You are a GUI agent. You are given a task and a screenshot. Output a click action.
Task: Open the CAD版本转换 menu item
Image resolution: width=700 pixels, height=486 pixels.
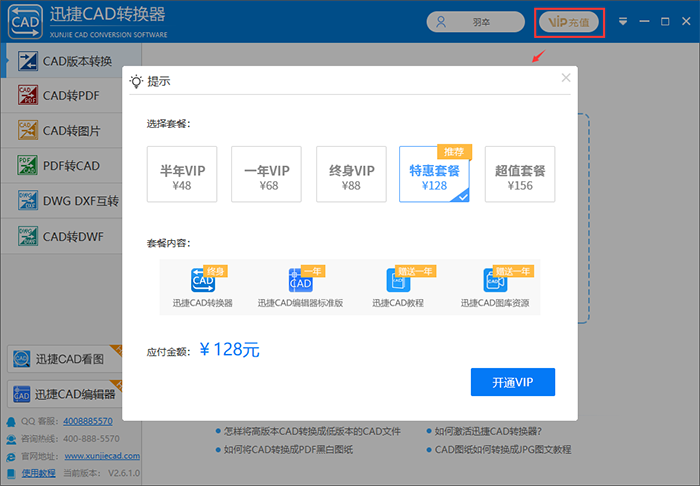(71, 61)
